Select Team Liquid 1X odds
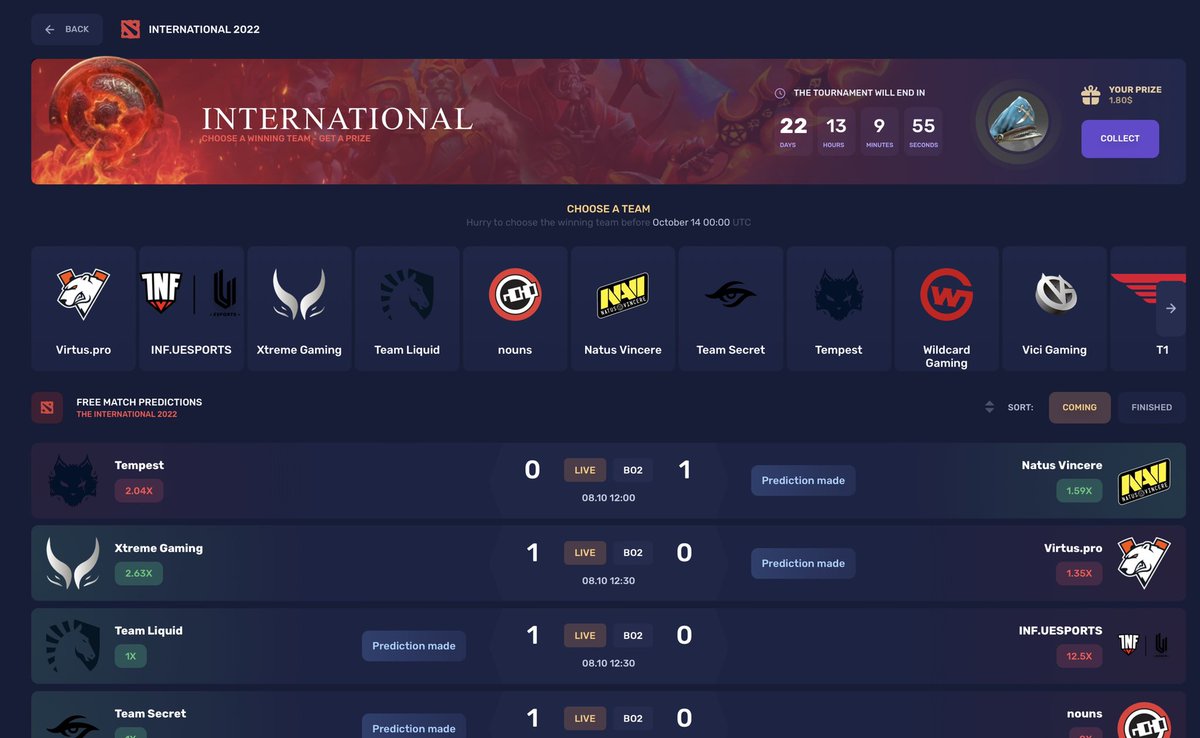1200x738 pixels. coord(131,657)
